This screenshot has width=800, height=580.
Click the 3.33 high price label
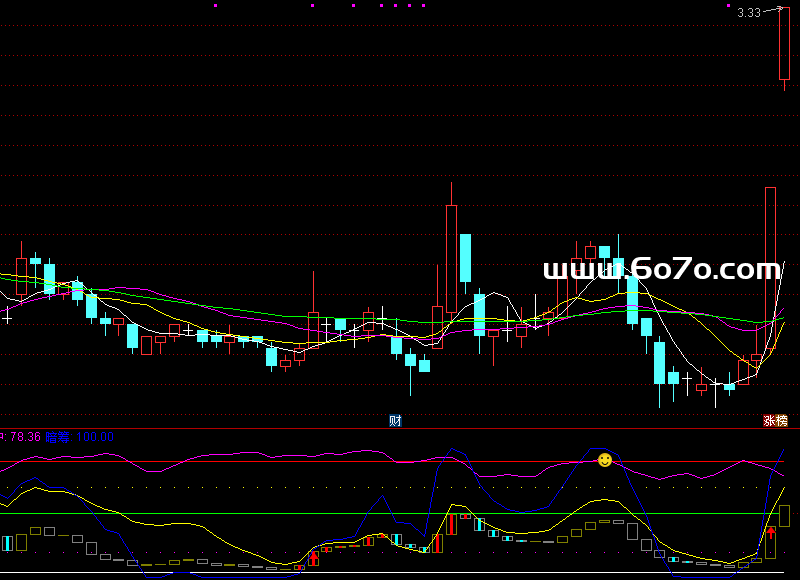click(748, 13)
